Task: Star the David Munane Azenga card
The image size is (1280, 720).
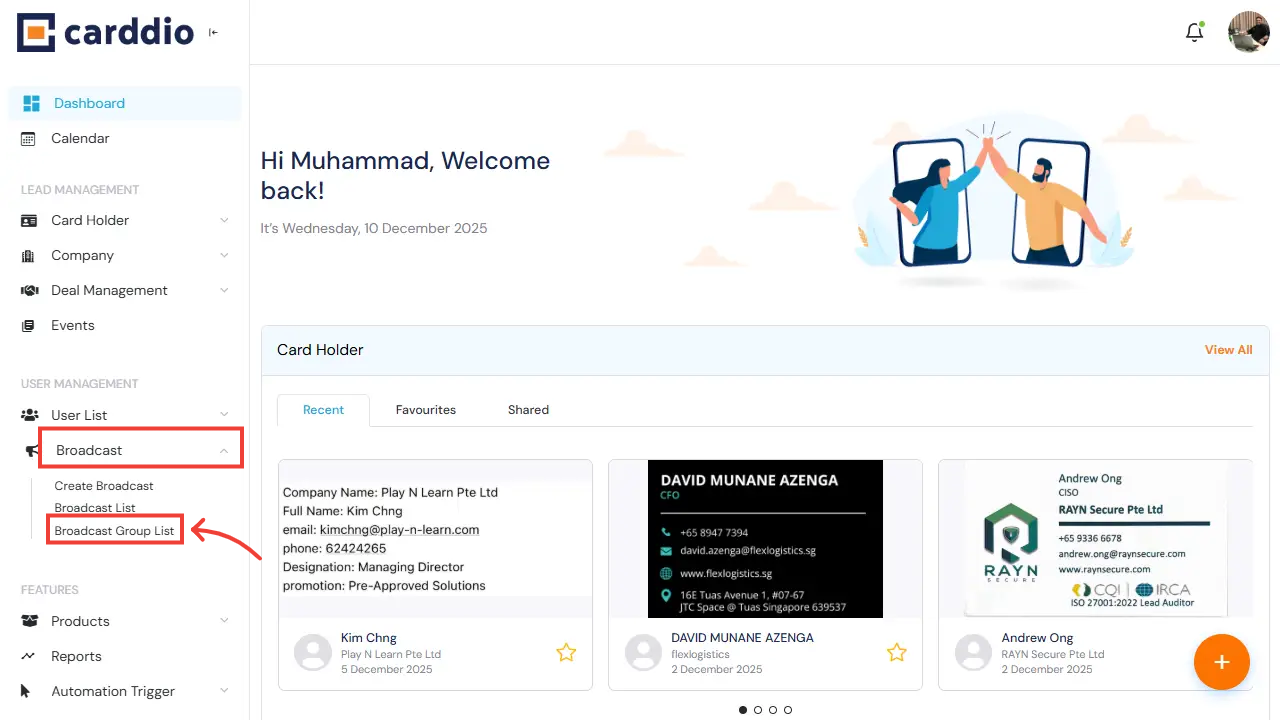Action: [x=896, y=653]
